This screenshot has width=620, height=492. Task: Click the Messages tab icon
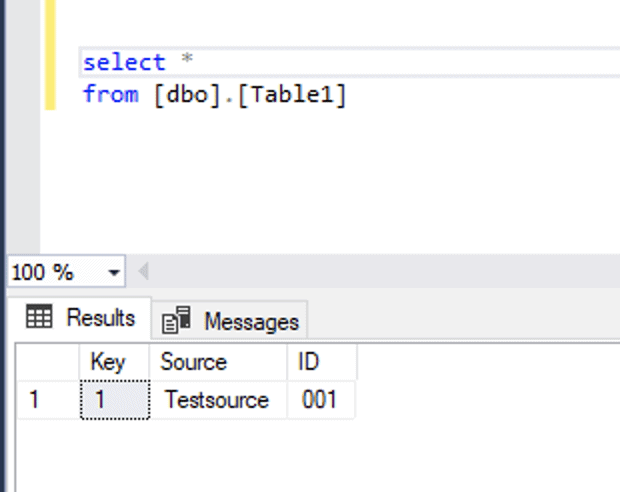(176, 321)
